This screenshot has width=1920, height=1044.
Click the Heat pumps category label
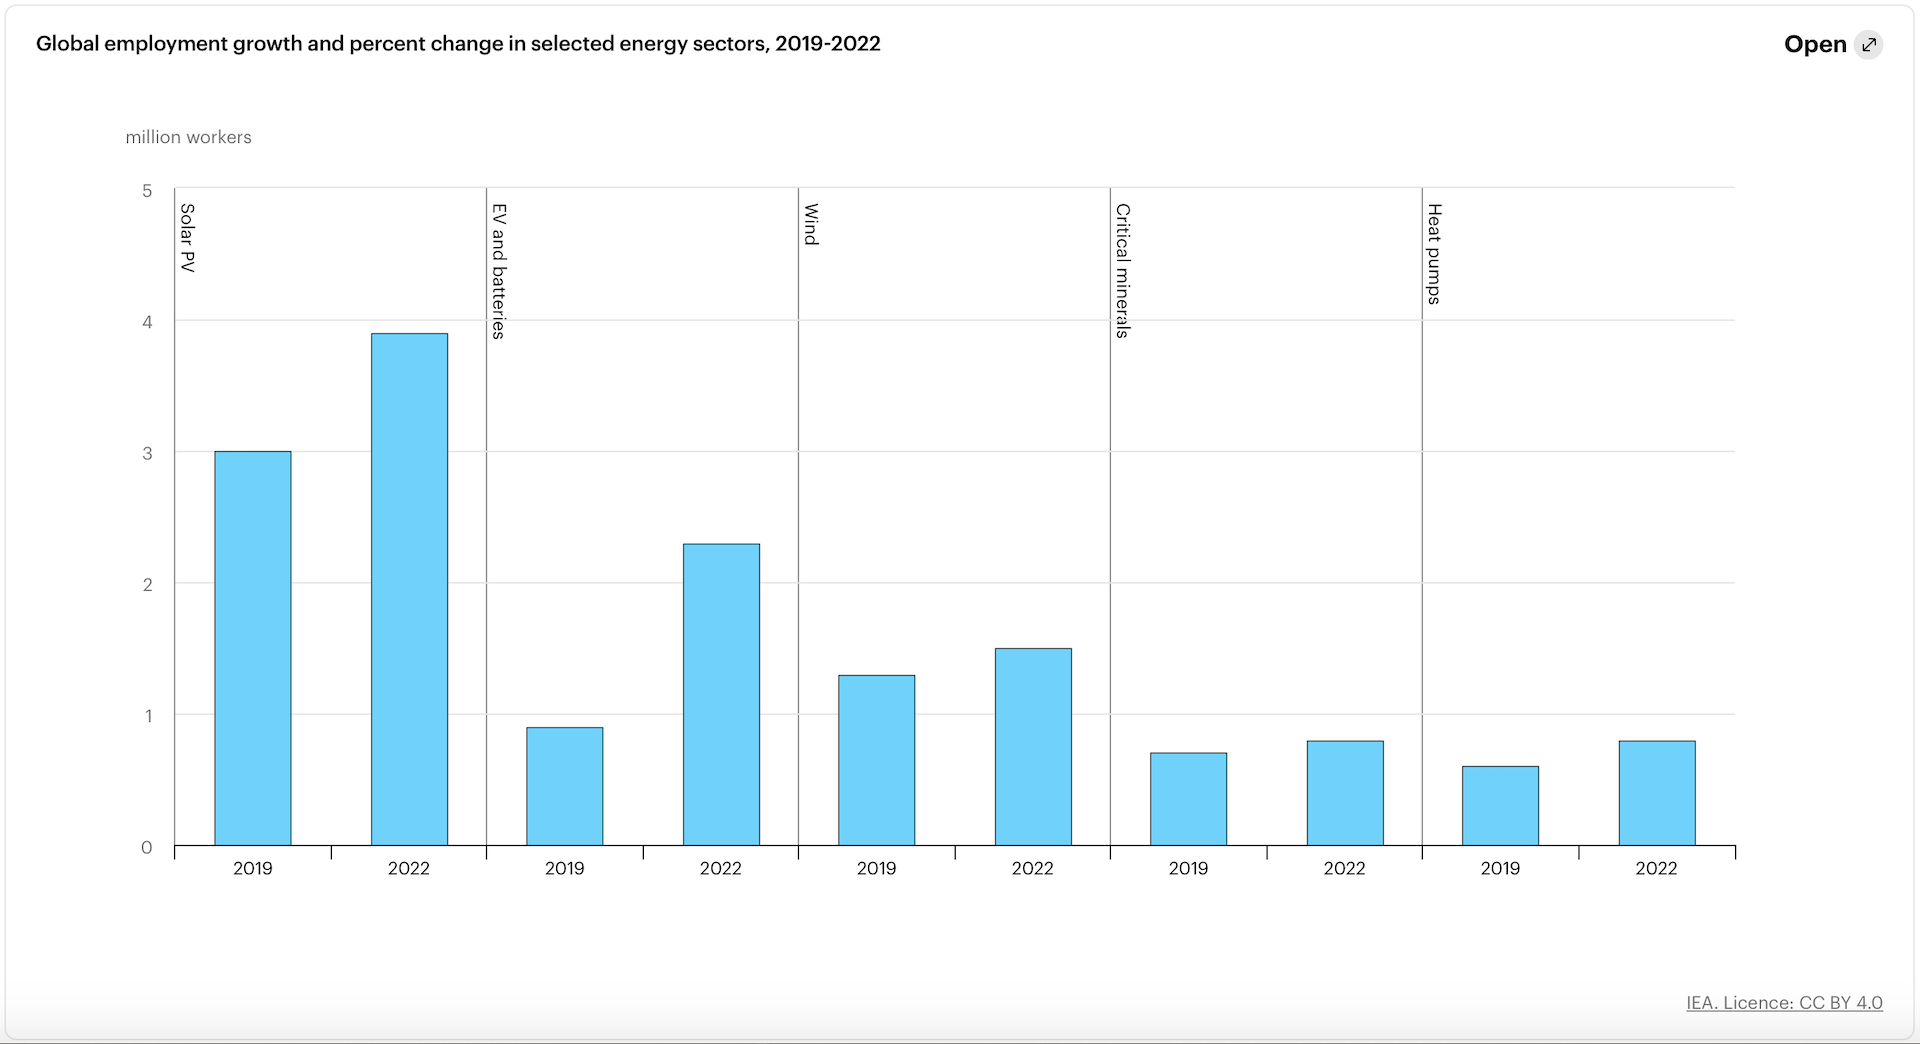pos(1434,254)
